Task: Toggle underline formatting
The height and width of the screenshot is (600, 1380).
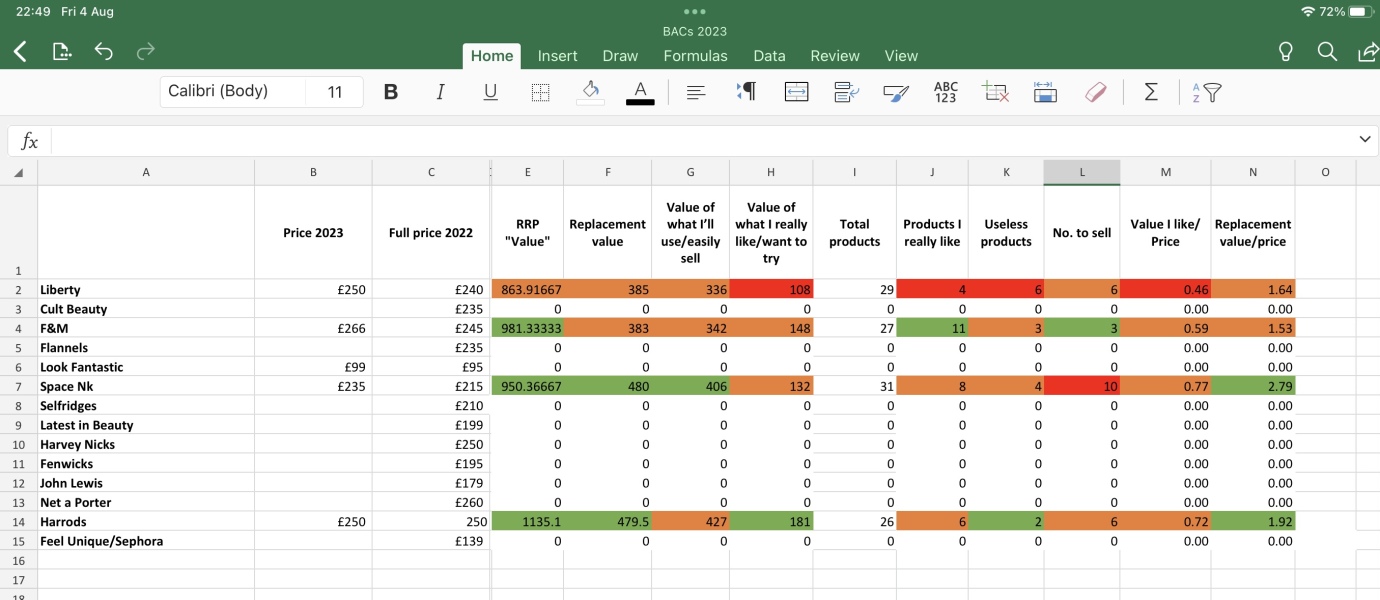Action: 490,91
